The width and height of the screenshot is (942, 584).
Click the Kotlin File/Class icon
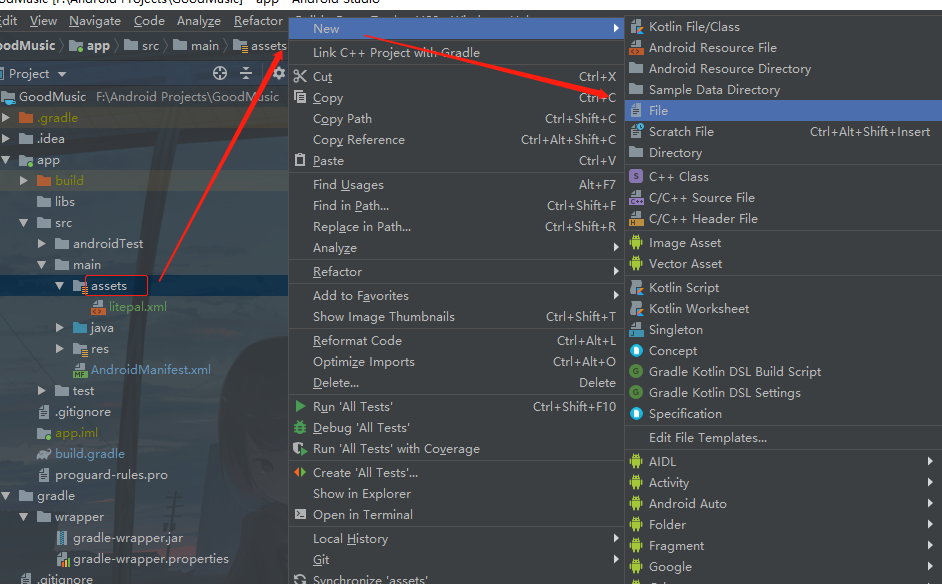point(636,26)
